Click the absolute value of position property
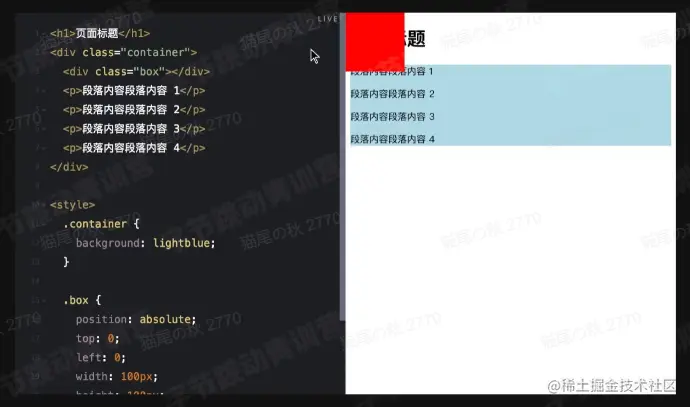Viewport: 690px width, 407px height. click(165, 319)
